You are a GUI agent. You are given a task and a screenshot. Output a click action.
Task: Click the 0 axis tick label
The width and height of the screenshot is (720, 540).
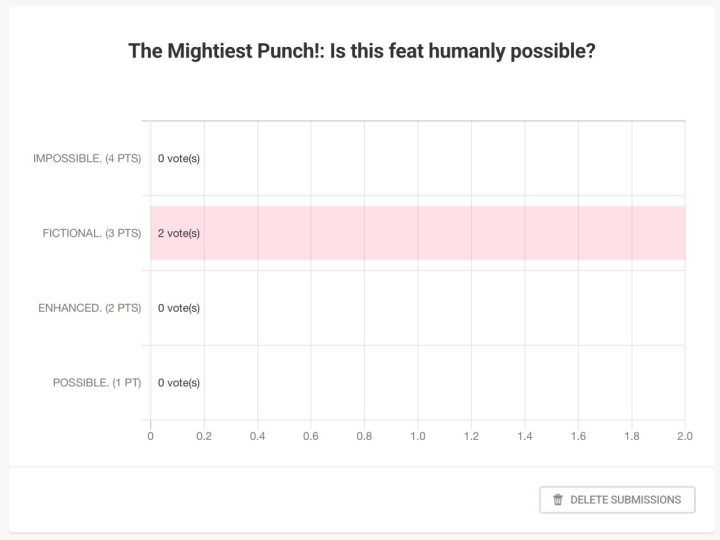click(151, 436)
